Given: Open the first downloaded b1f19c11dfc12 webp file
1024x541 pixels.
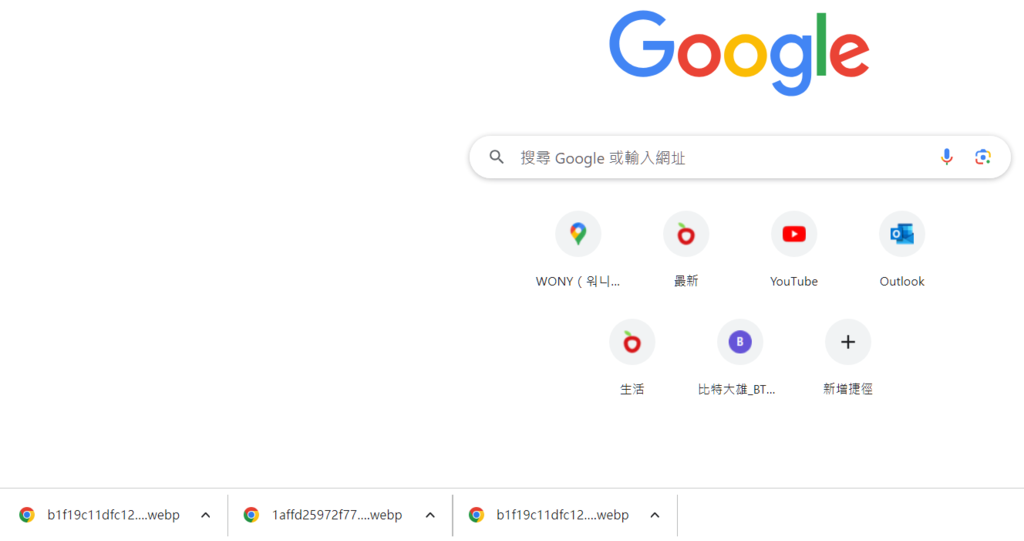Looking at the screenshot, I should pos(100,515).
